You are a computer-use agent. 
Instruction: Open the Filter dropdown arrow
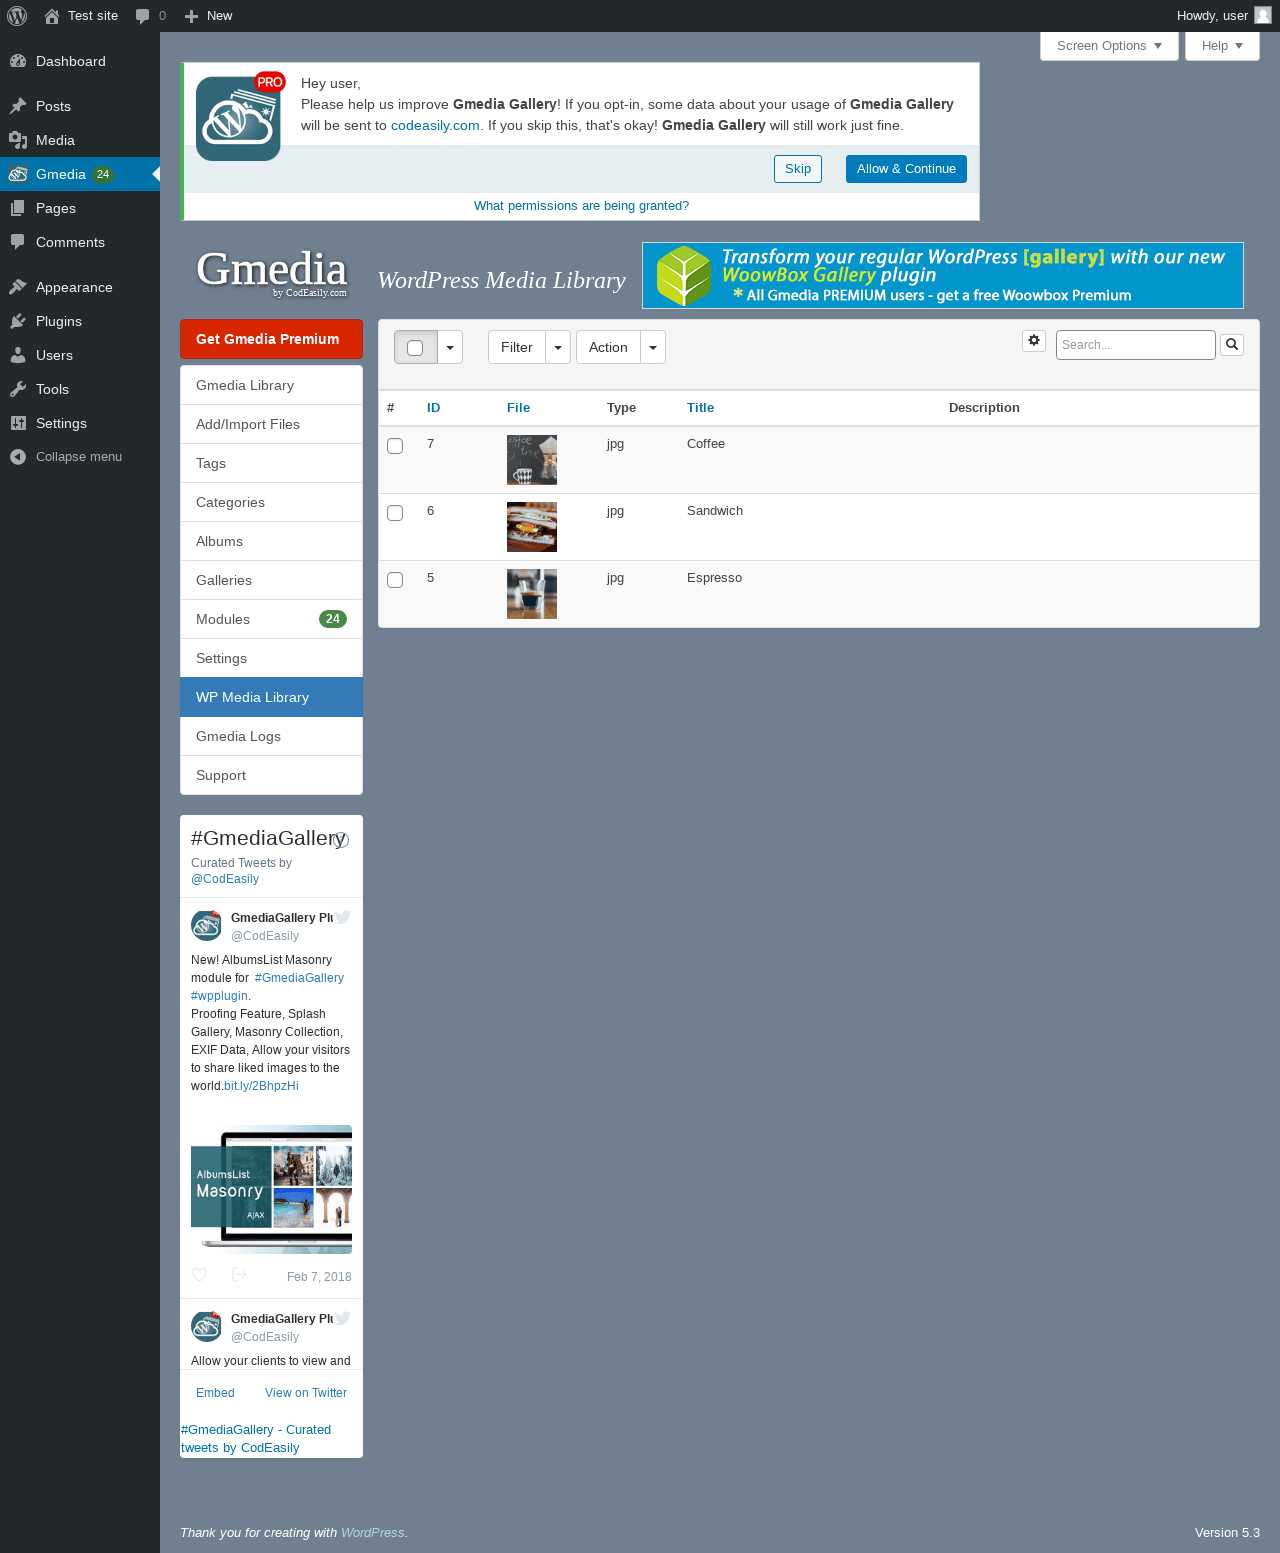(558, 347)
